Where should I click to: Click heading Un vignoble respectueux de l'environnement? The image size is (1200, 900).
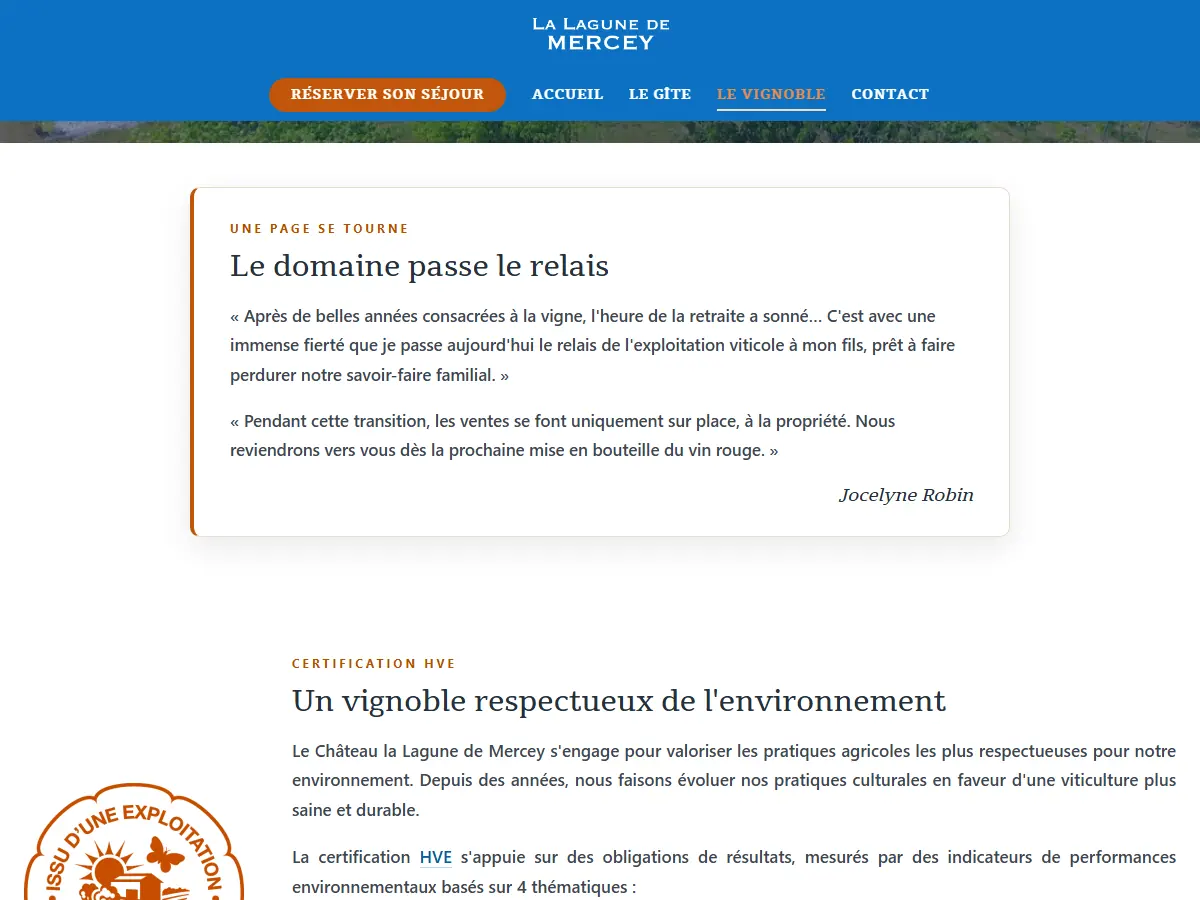click(x=619, y=701)
